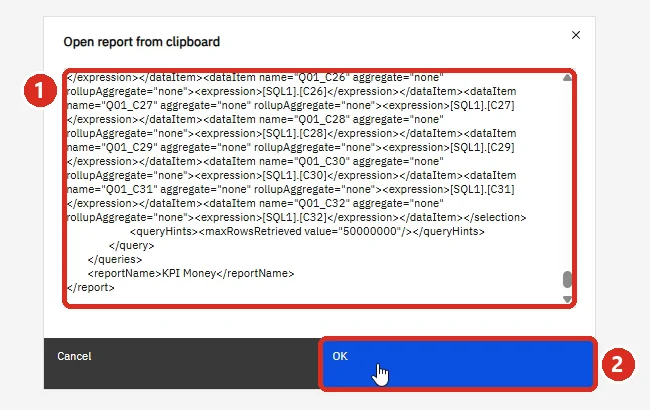Click inside the report XML text area
Screen dimensions: 650x410
click(x=319, y=189)
